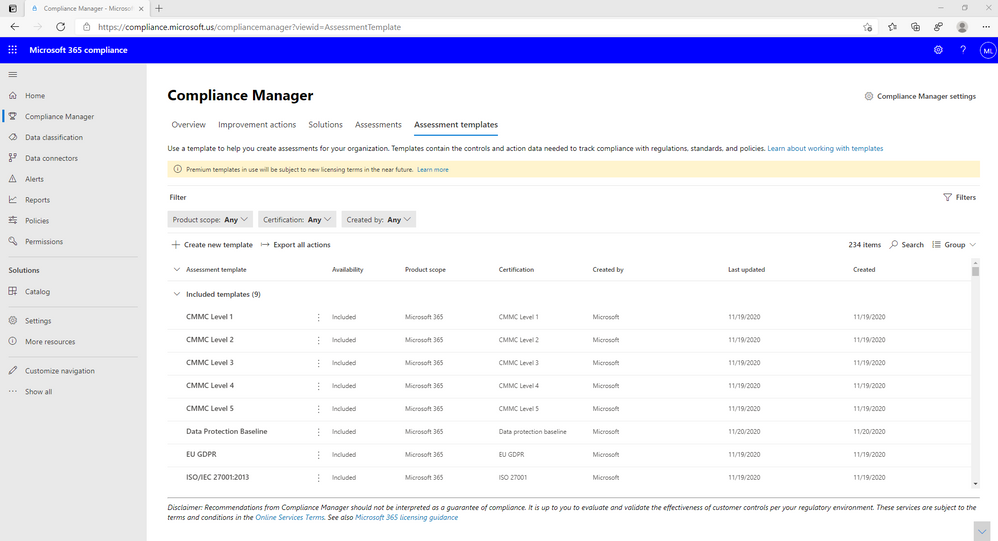This screenshot has width=998, height=541.
Task: Go back in the browser
Action: (x=15, y=27)
